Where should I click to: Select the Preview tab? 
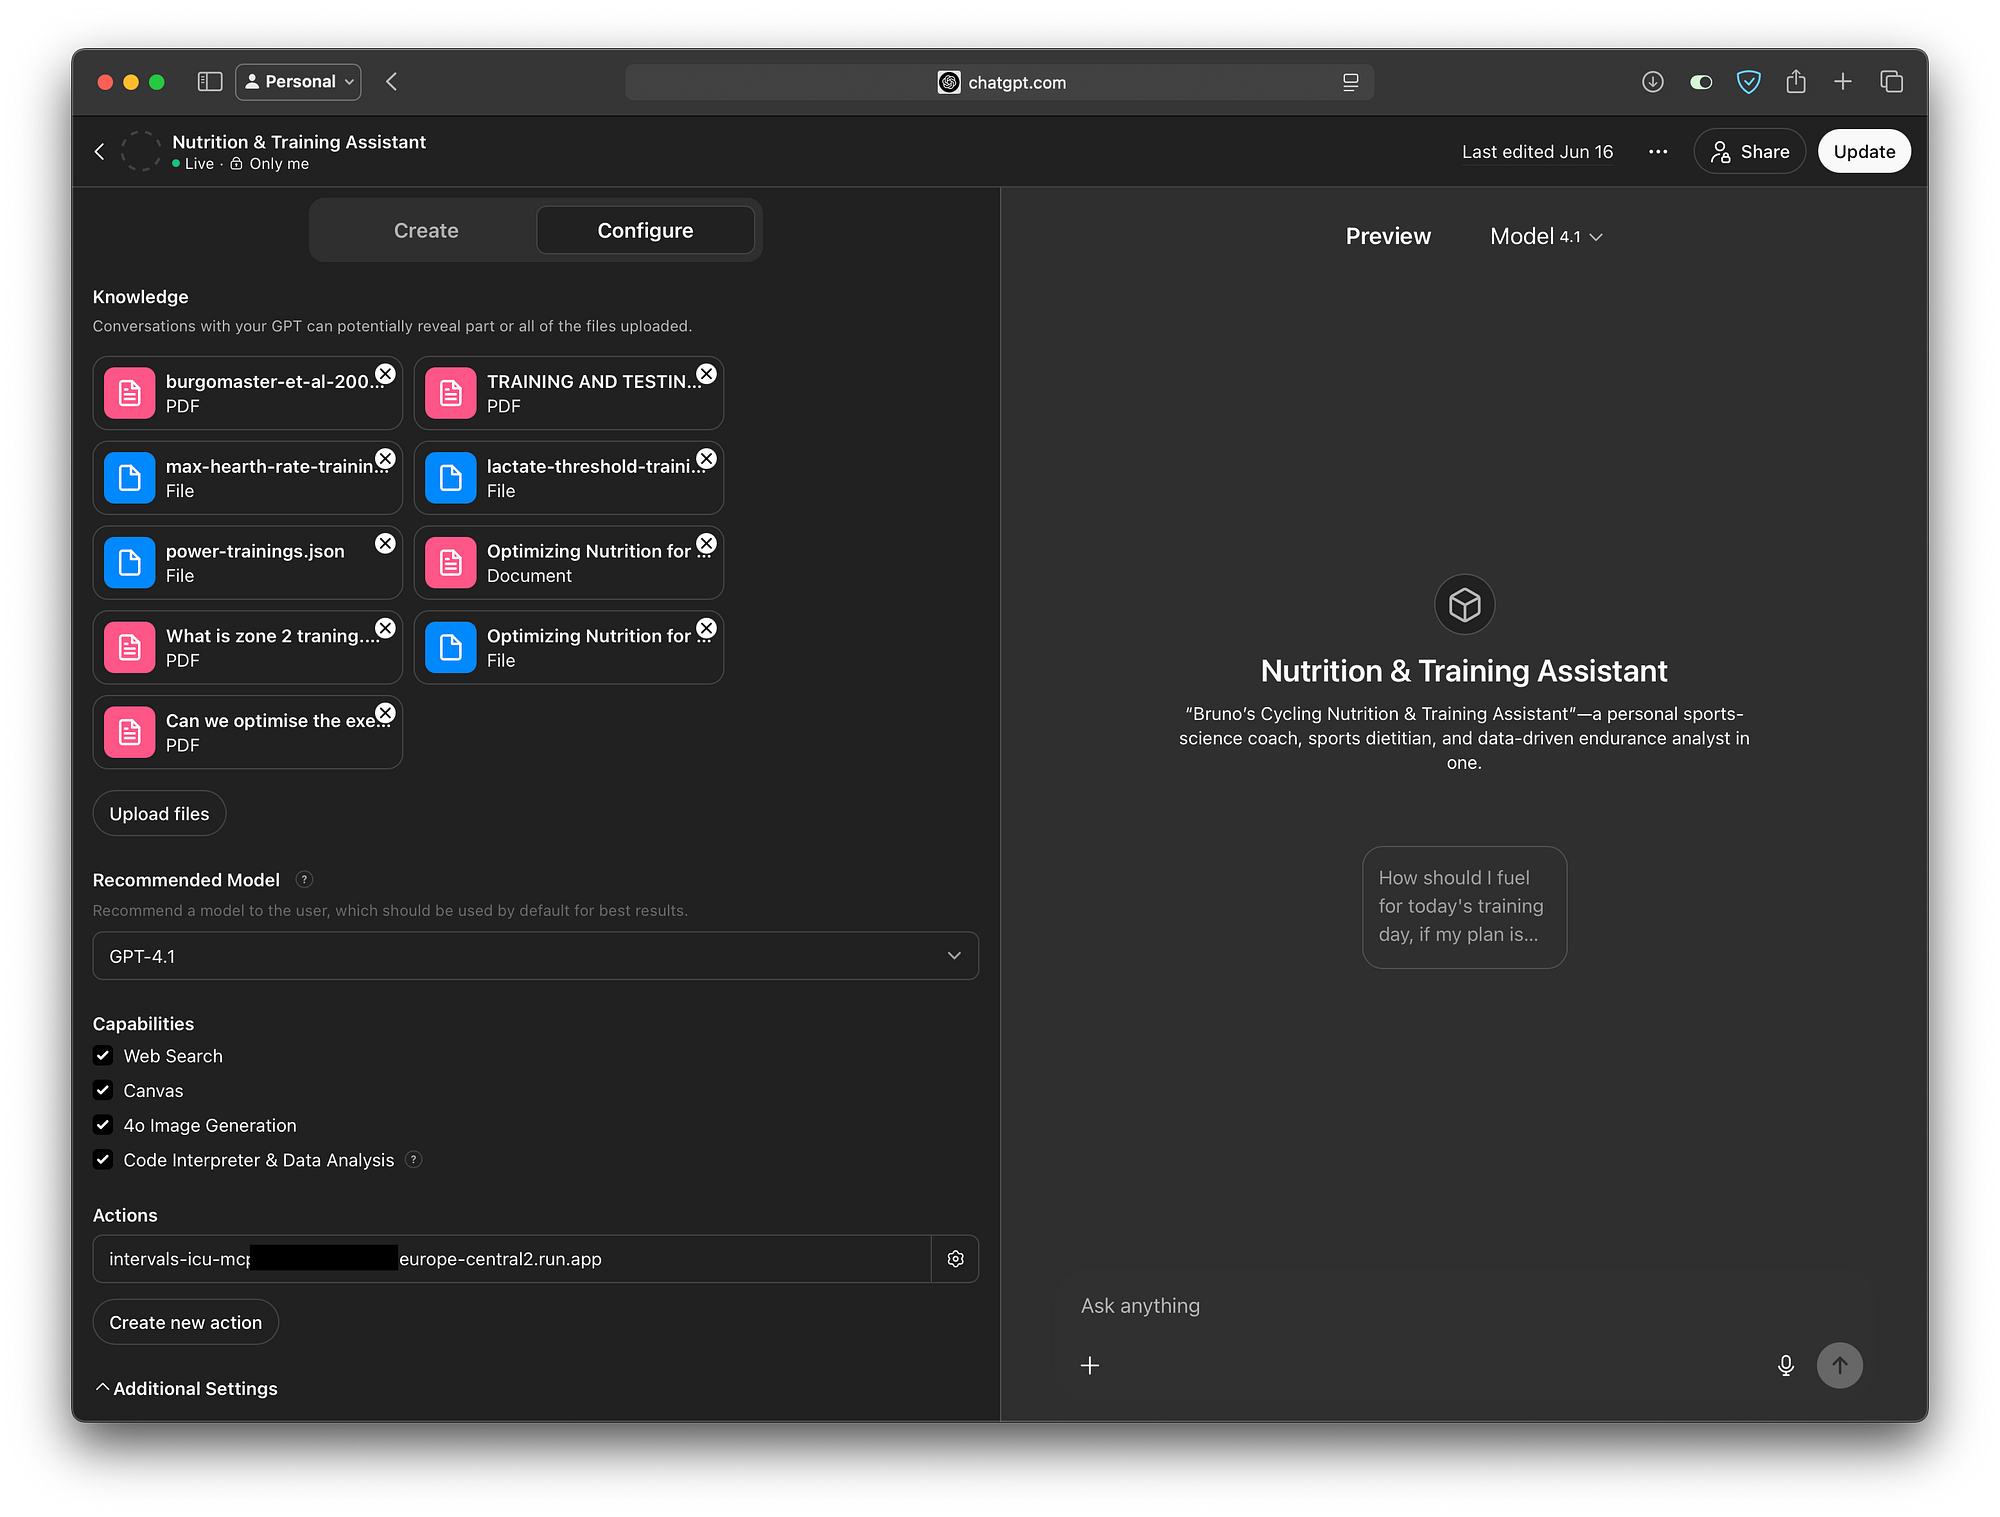[1388, 236]
